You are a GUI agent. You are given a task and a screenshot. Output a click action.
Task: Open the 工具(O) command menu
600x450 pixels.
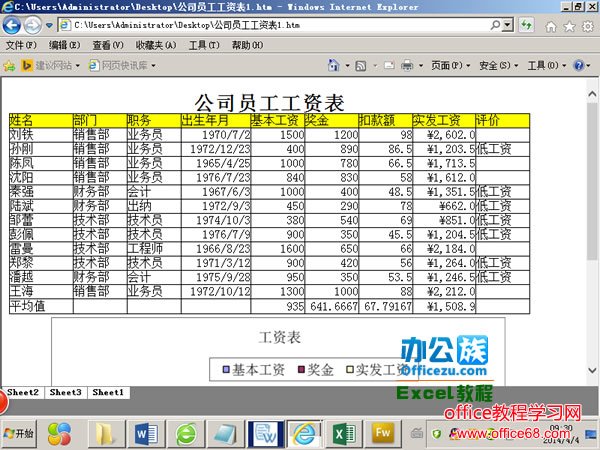tap(547, 65)
